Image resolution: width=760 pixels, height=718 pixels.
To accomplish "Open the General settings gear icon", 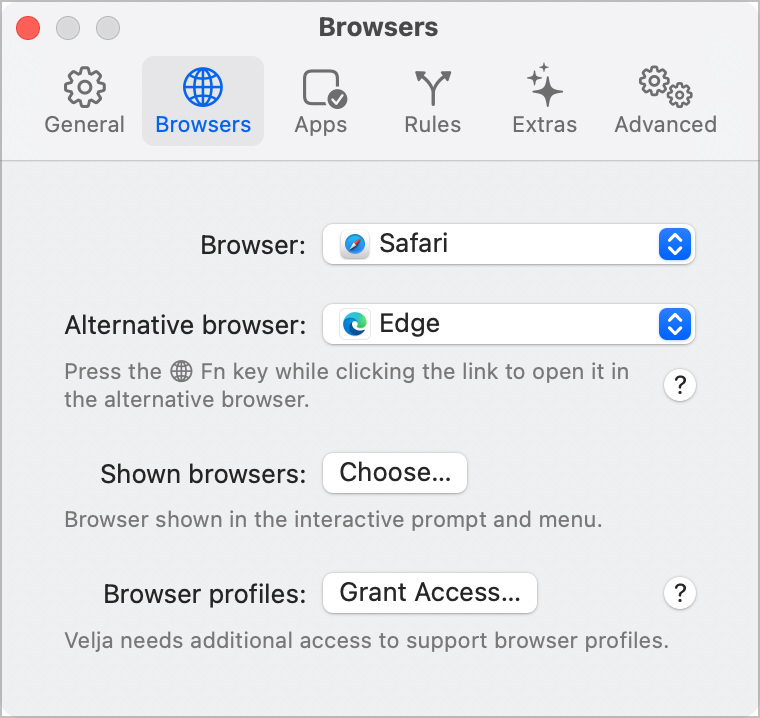I will click(84, 88).
